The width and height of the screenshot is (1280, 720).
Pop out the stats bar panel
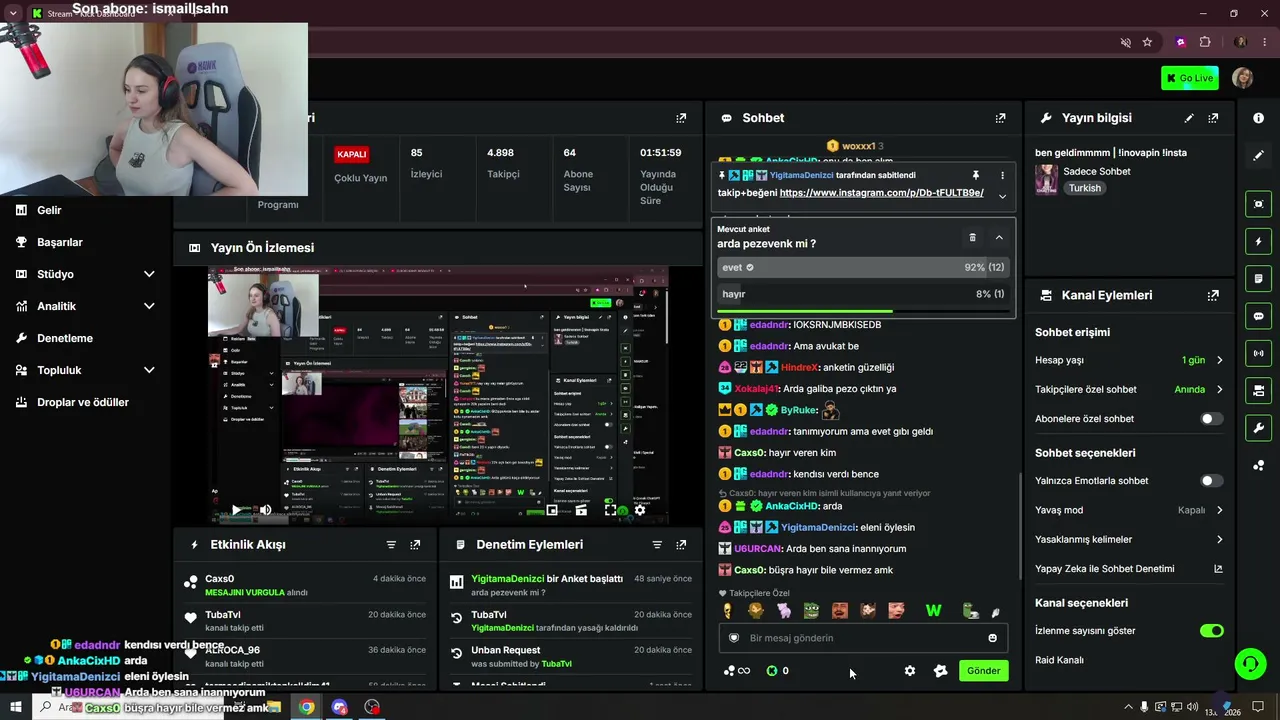681,118
